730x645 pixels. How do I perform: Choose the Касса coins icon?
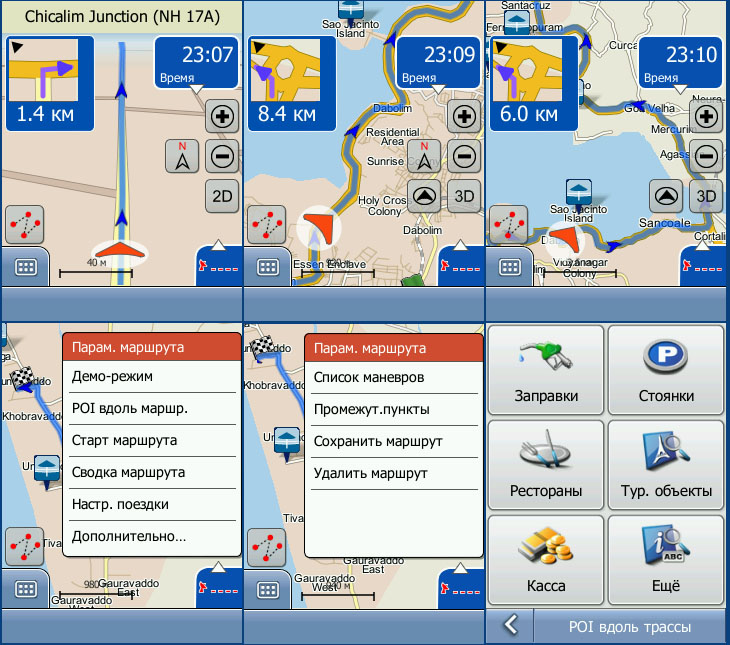545,560
